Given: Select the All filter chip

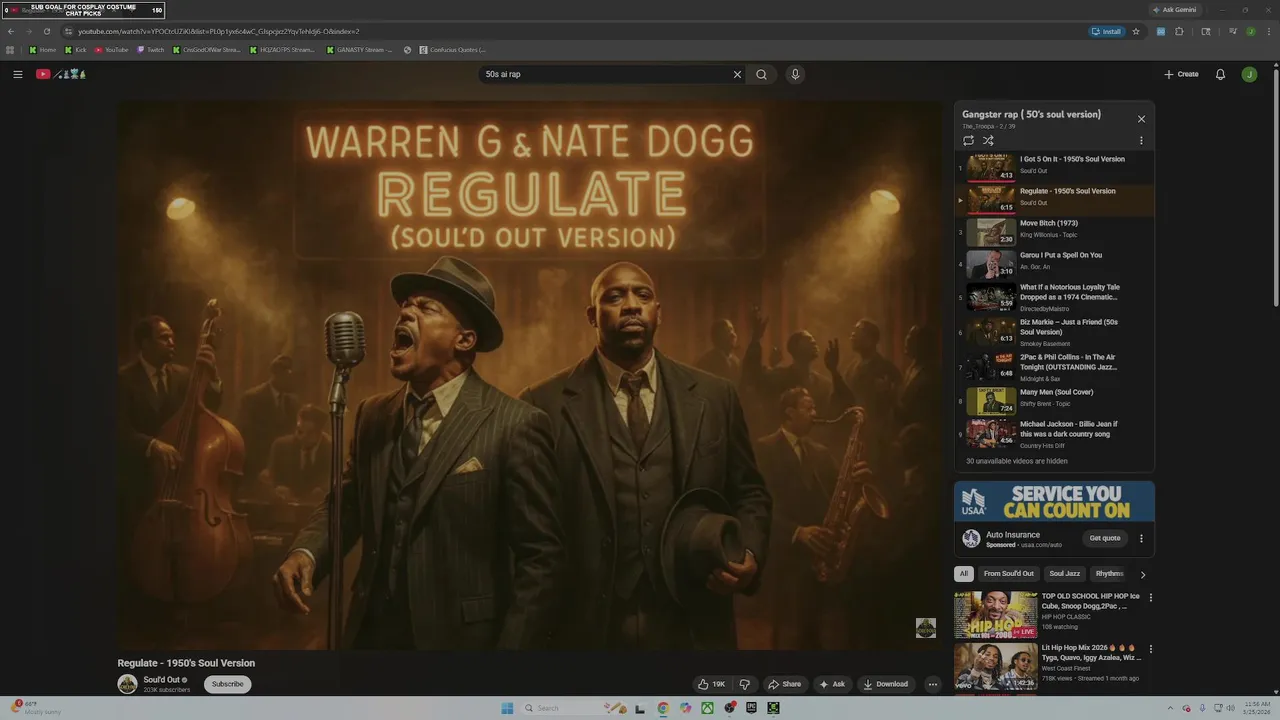Looking at the screenshot, I should click(964, 574).
